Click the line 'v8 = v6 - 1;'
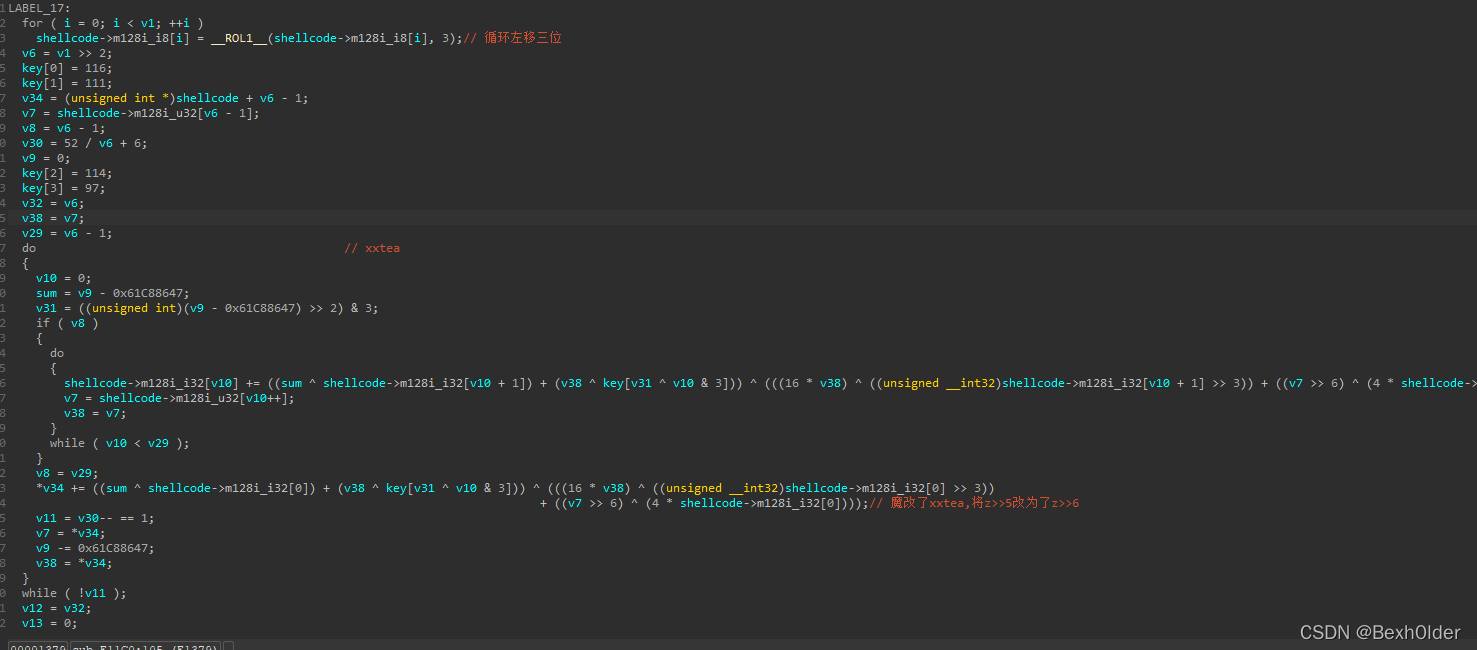The image size is (1477, 650). (x=64, y=128)
